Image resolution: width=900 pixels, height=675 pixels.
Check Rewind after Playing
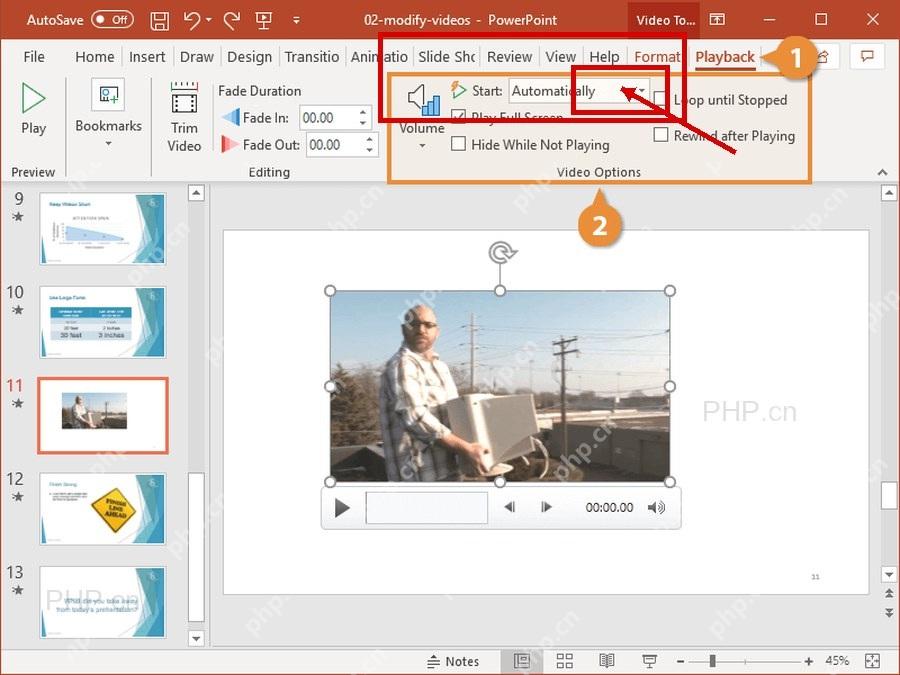(661, 135)
